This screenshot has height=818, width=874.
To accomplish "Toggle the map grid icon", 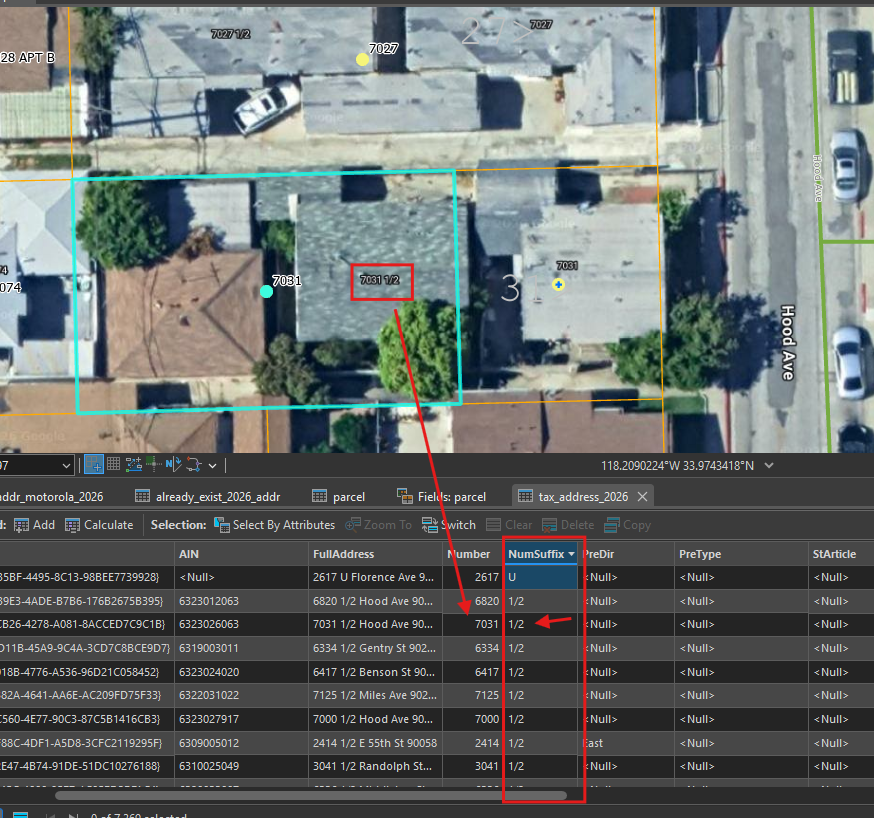I will [x=114, y=464].
